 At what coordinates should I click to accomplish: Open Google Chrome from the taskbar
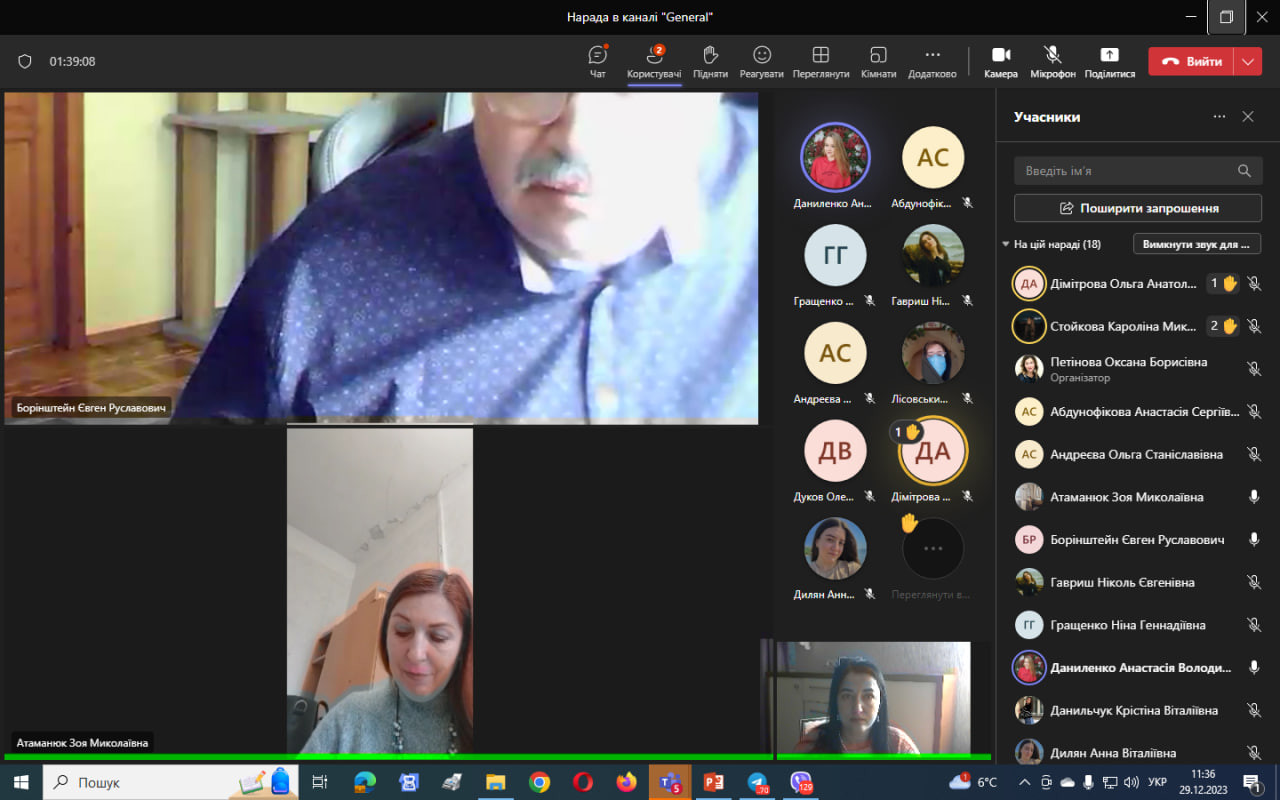coord(539,782)
